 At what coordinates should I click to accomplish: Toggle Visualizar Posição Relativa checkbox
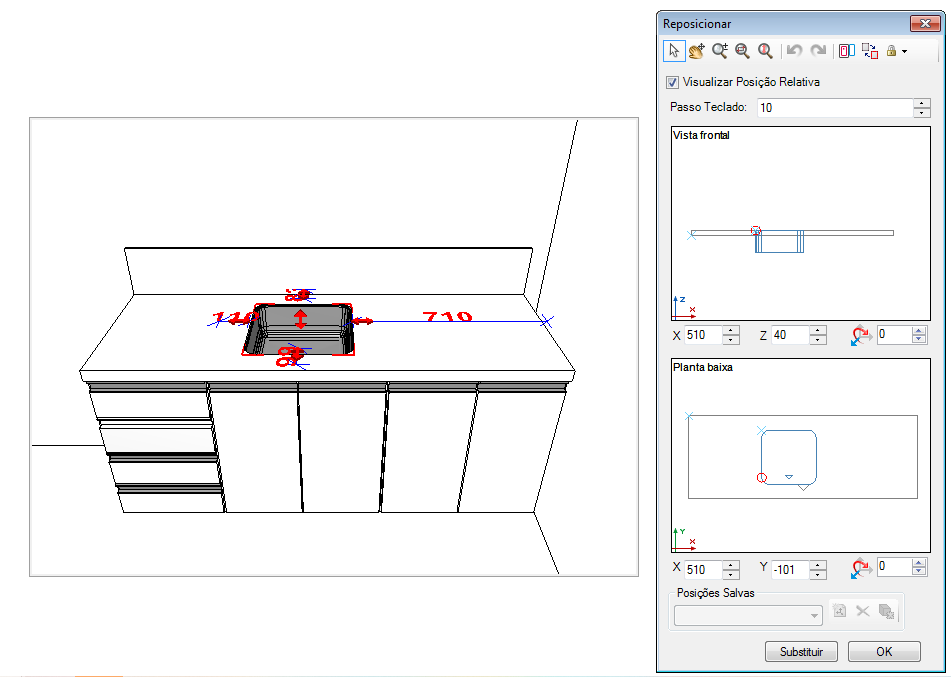tap(672, 82)
